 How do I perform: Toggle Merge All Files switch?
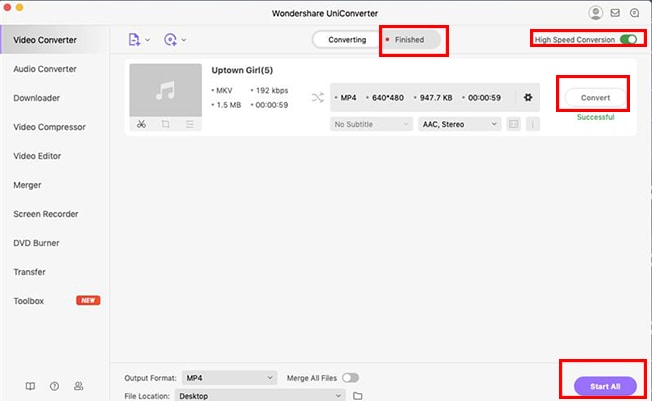tap(350, 378)
